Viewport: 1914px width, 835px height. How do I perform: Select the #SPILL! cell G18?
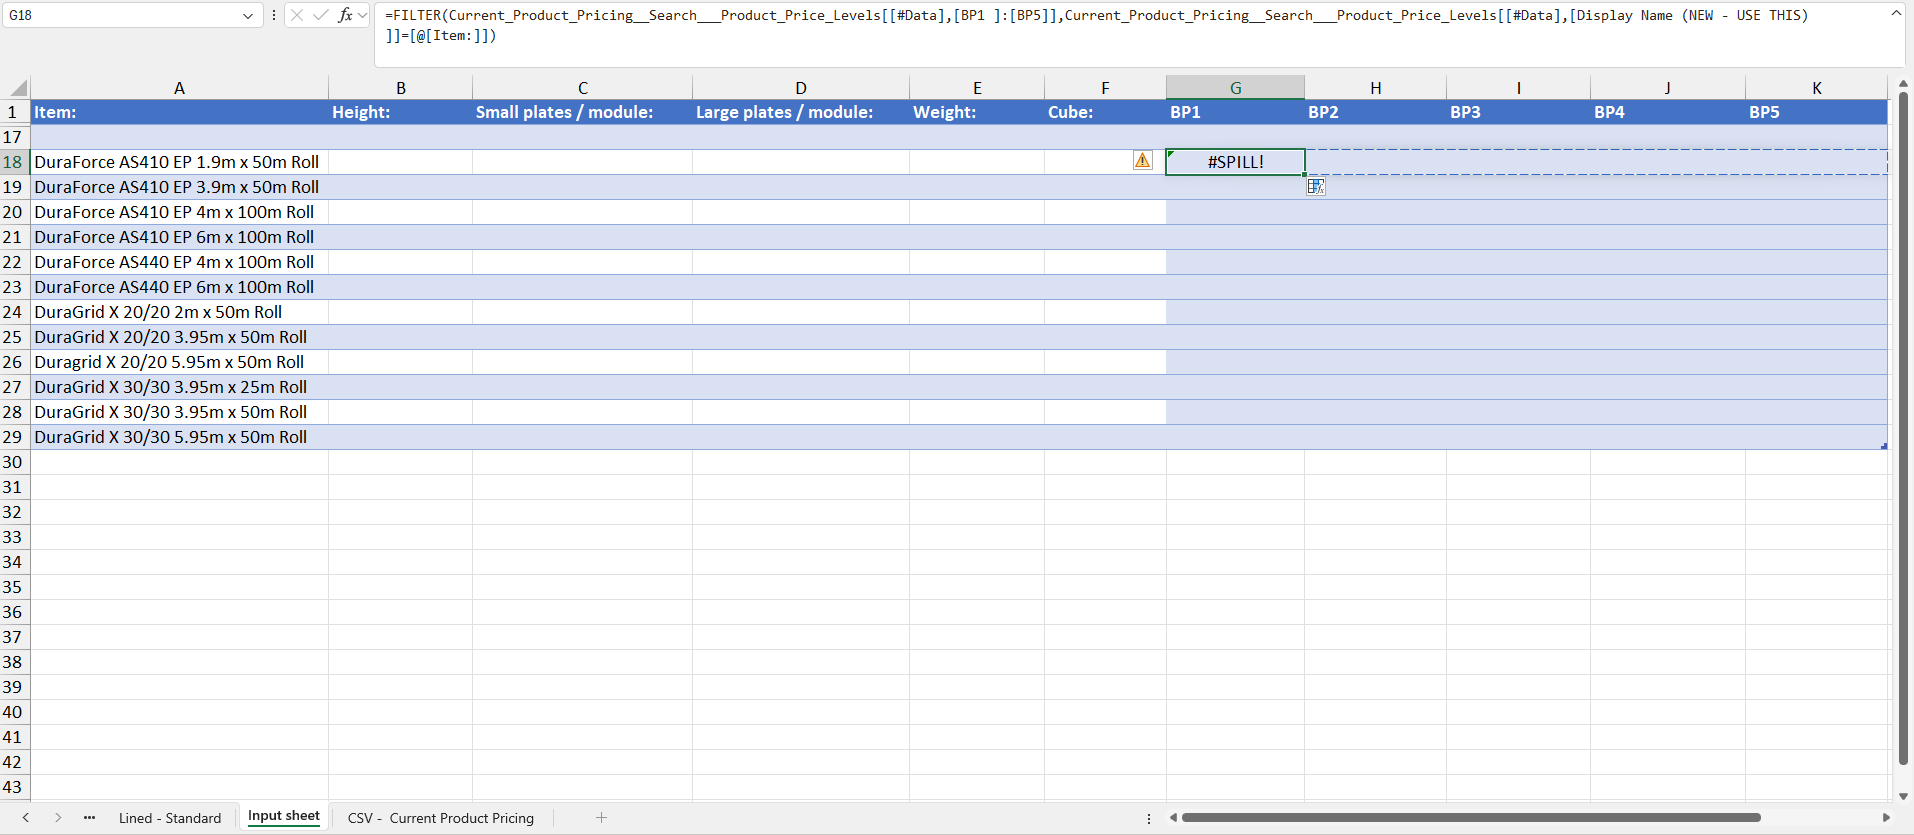(x=1235, y=162)
